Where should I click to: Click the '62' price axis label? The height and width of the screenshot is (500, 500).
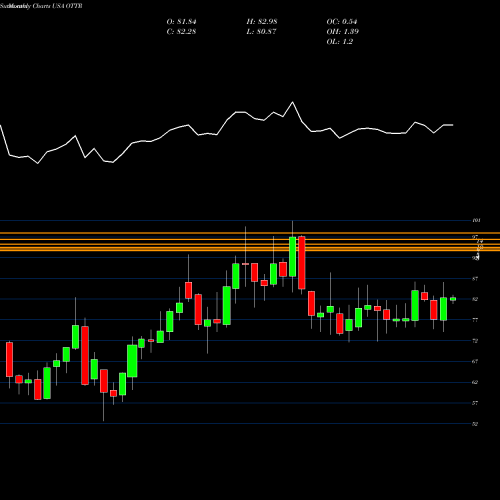(475, 382)
